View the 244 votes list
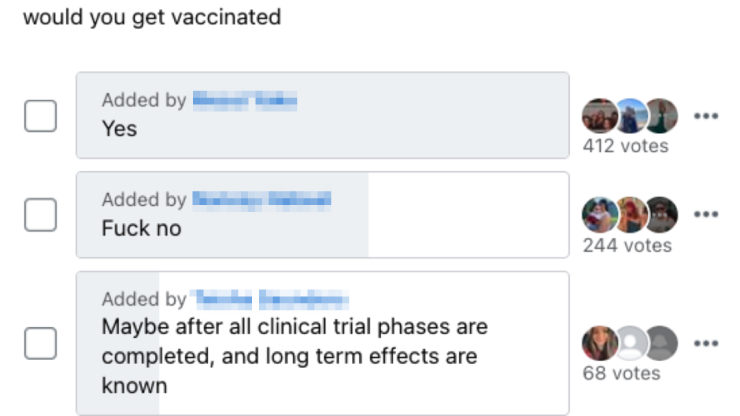This screenshot has width=740, height=416. coord(627,245)
